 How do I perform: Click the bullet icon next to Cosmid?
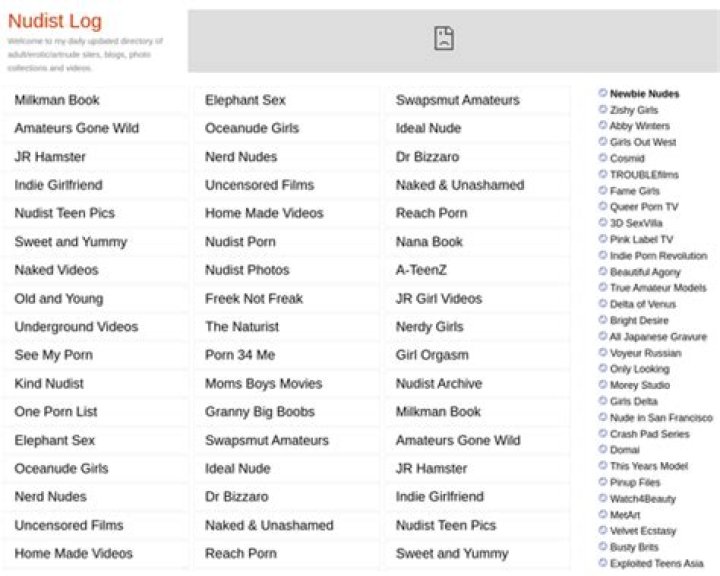click(602, 158)
